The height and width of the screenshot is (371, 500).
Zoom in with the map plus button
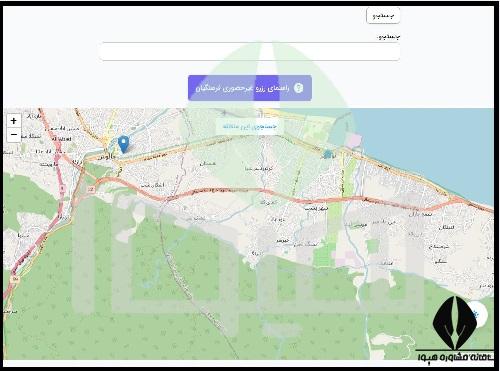point(14,121)
